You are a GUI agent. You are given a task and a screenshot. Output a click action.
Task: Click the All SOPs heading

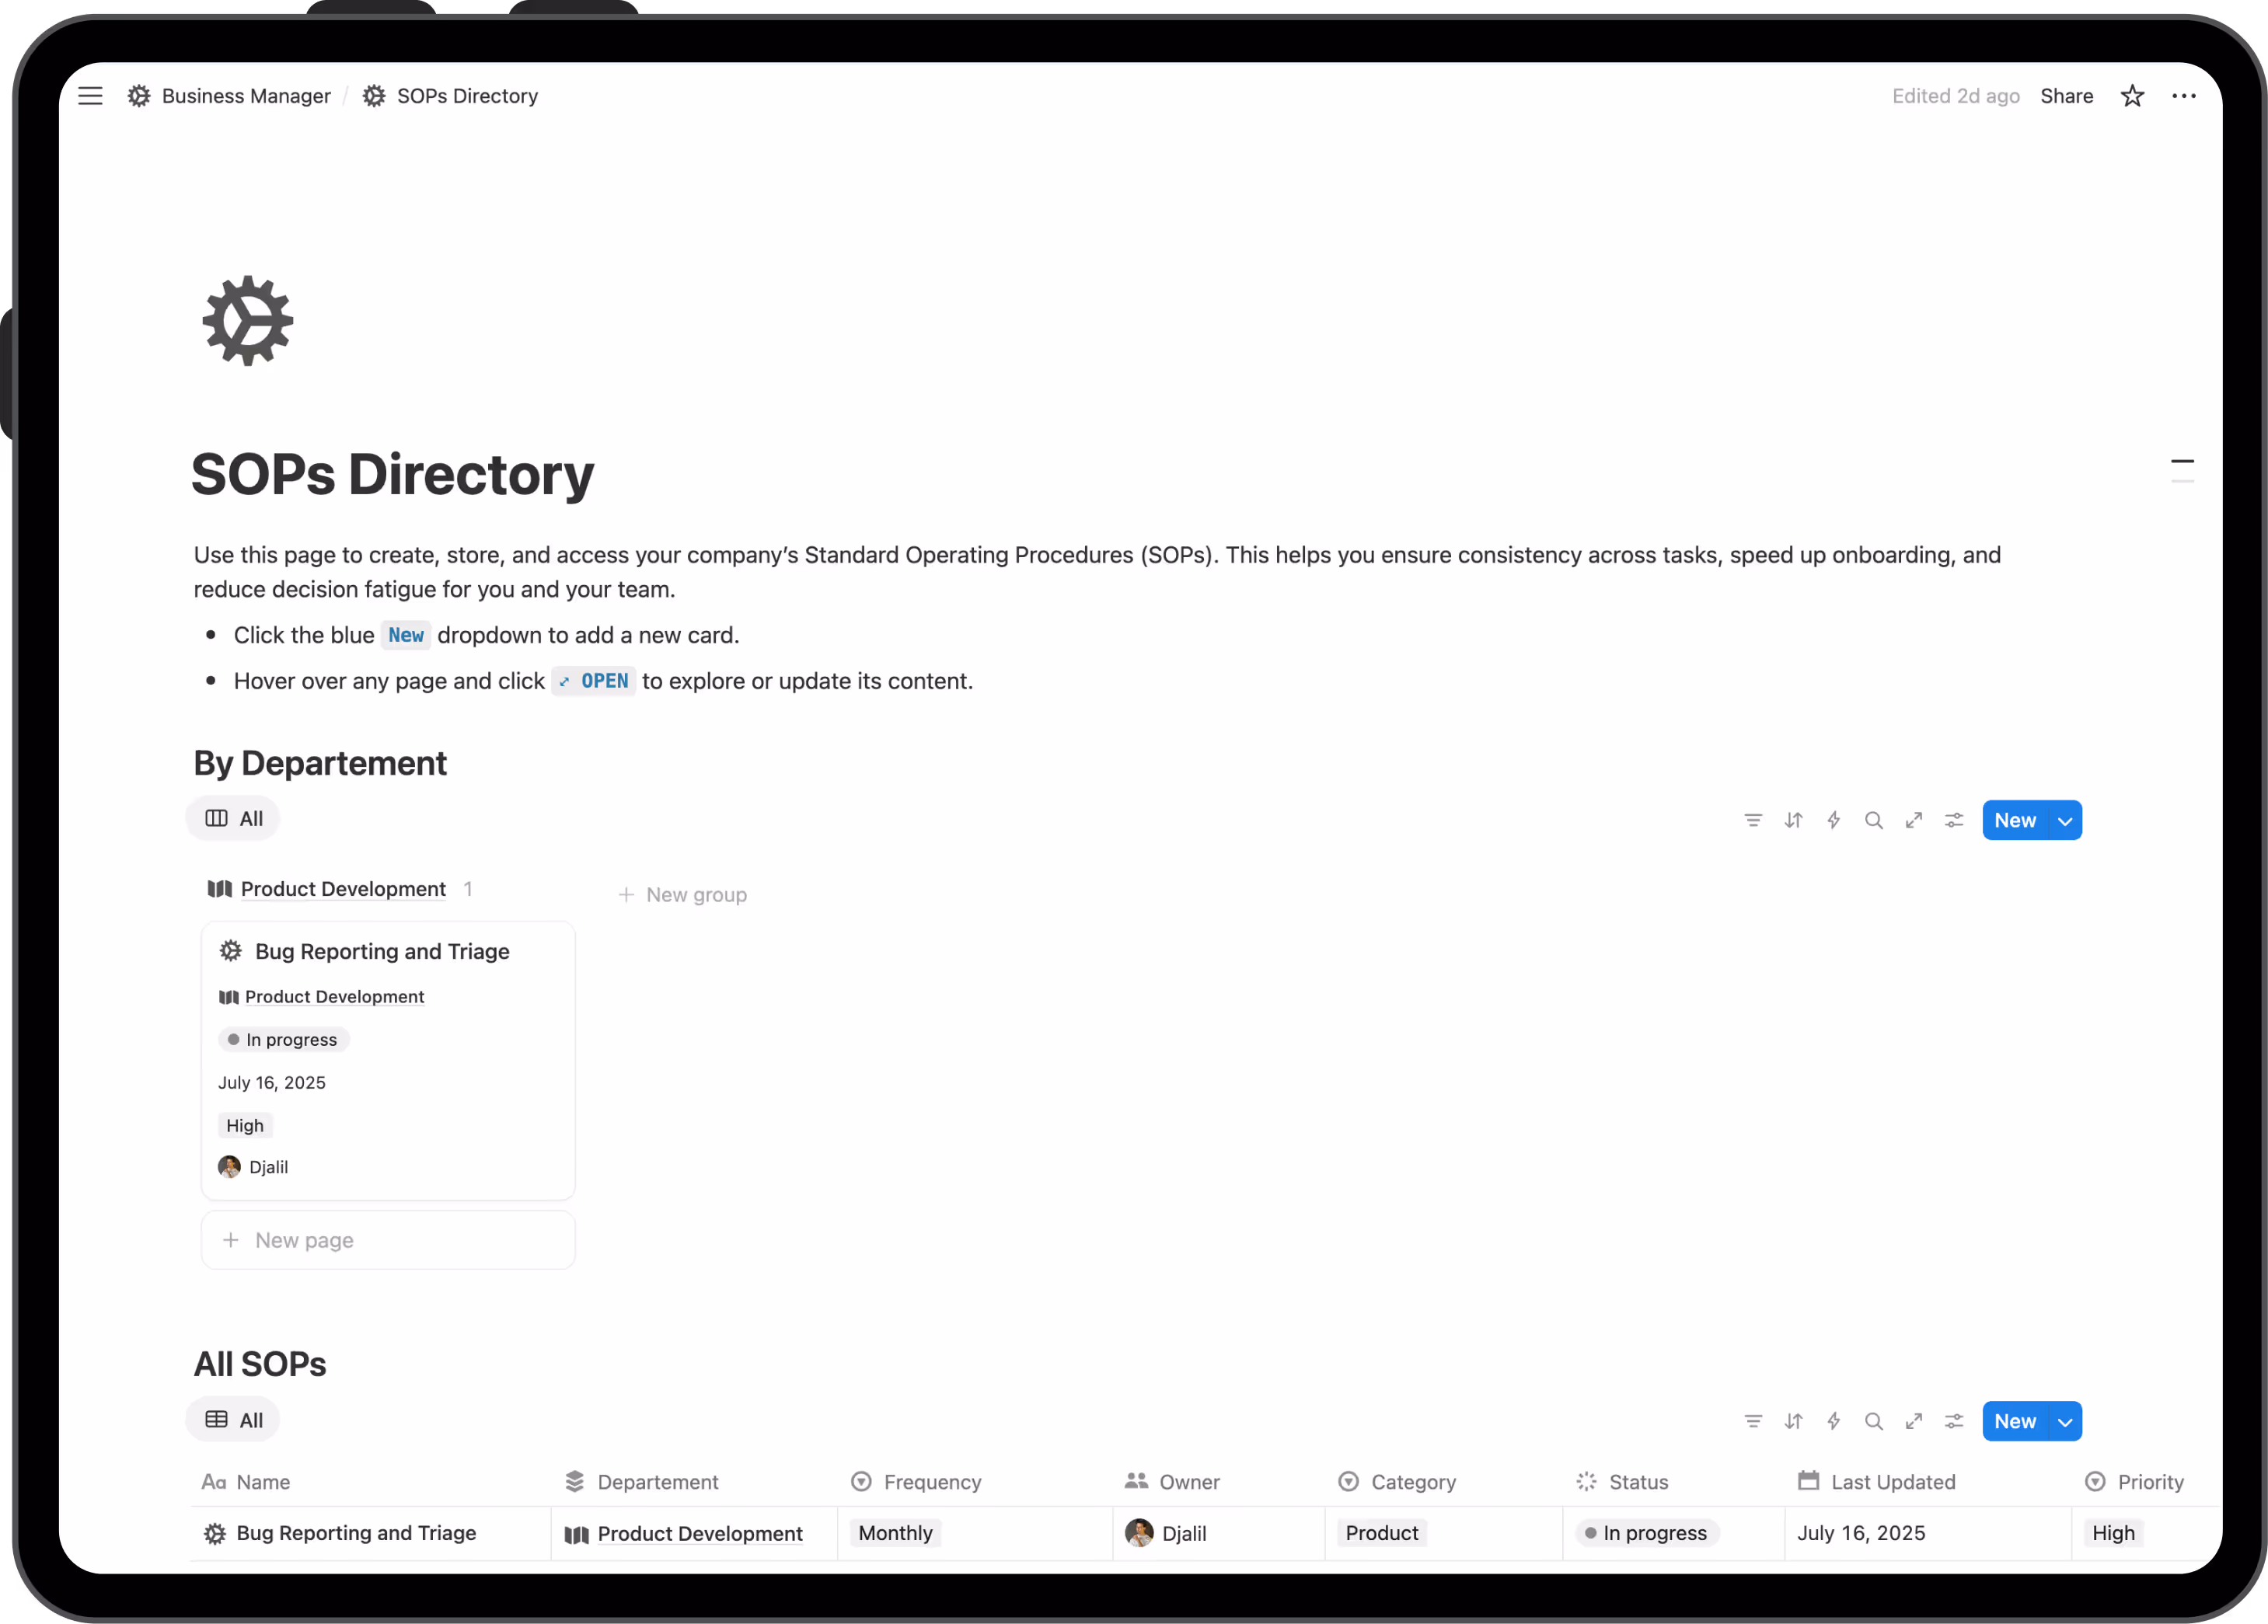260,1364
